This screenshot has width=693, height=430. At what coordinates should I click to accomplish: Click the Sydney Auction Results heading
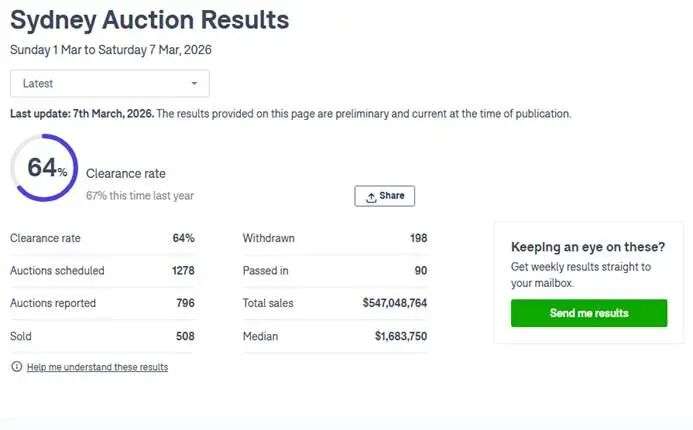(149, 19)
